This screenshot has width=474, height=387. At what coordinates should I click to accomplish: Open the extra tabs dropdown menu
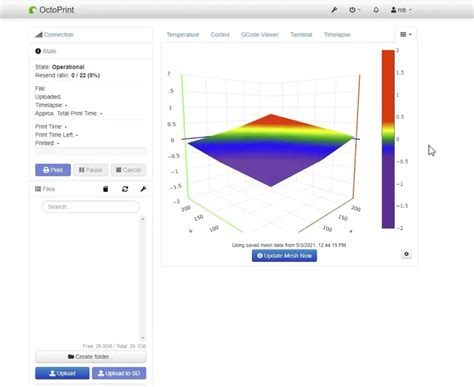click(x=406, y=34)
